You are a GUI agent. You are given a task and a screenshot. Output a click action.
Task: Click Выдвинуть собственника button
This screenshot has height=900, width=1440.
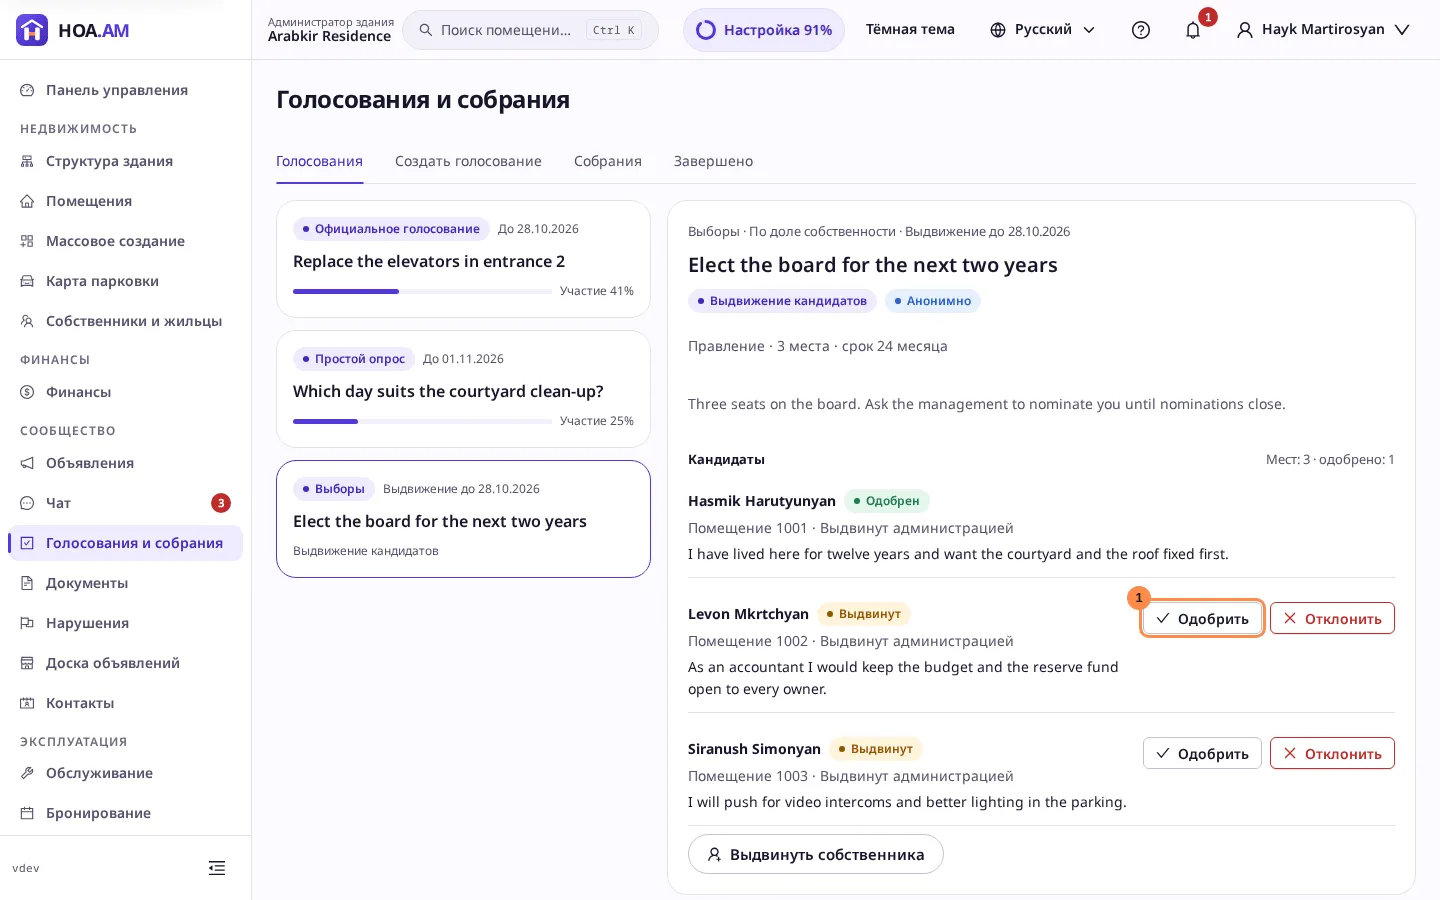pos(816,854)
